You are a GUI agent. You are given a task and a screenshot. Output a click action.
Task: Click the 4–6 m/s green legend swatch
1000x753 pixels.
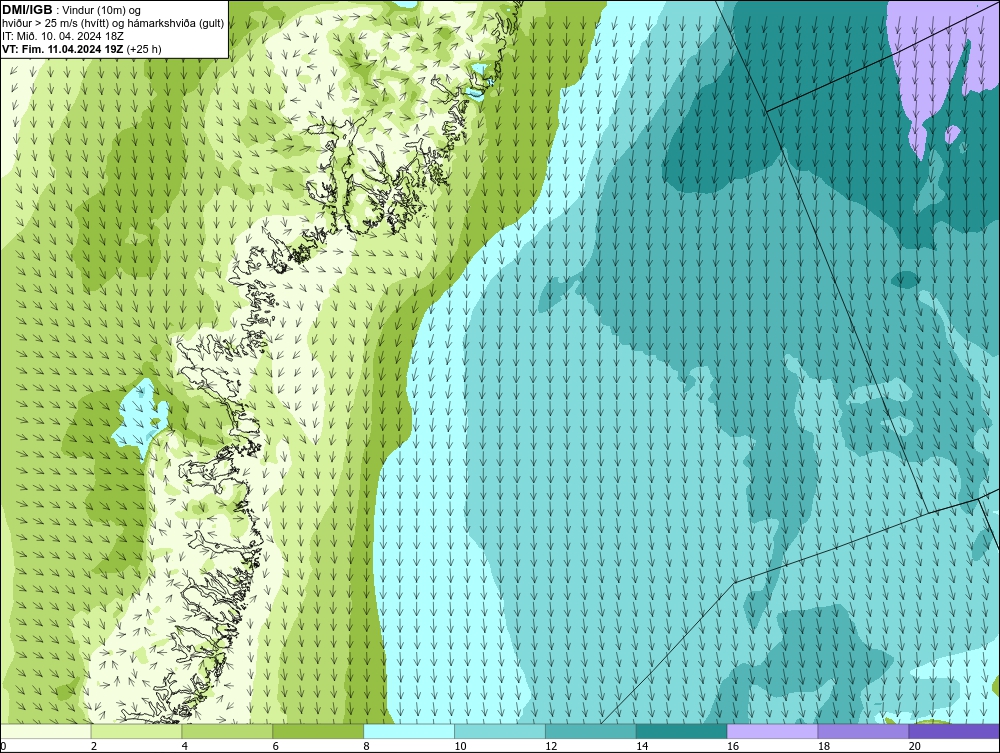[227, 732]
